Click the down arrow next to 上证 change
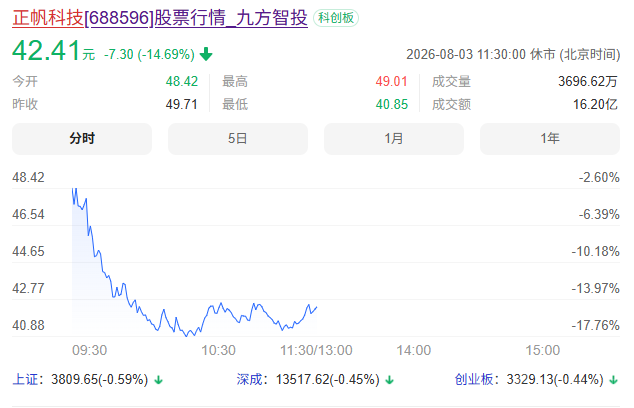Image resolution: width=634 pixels, height=408 pixels. (x=158, y=380)
